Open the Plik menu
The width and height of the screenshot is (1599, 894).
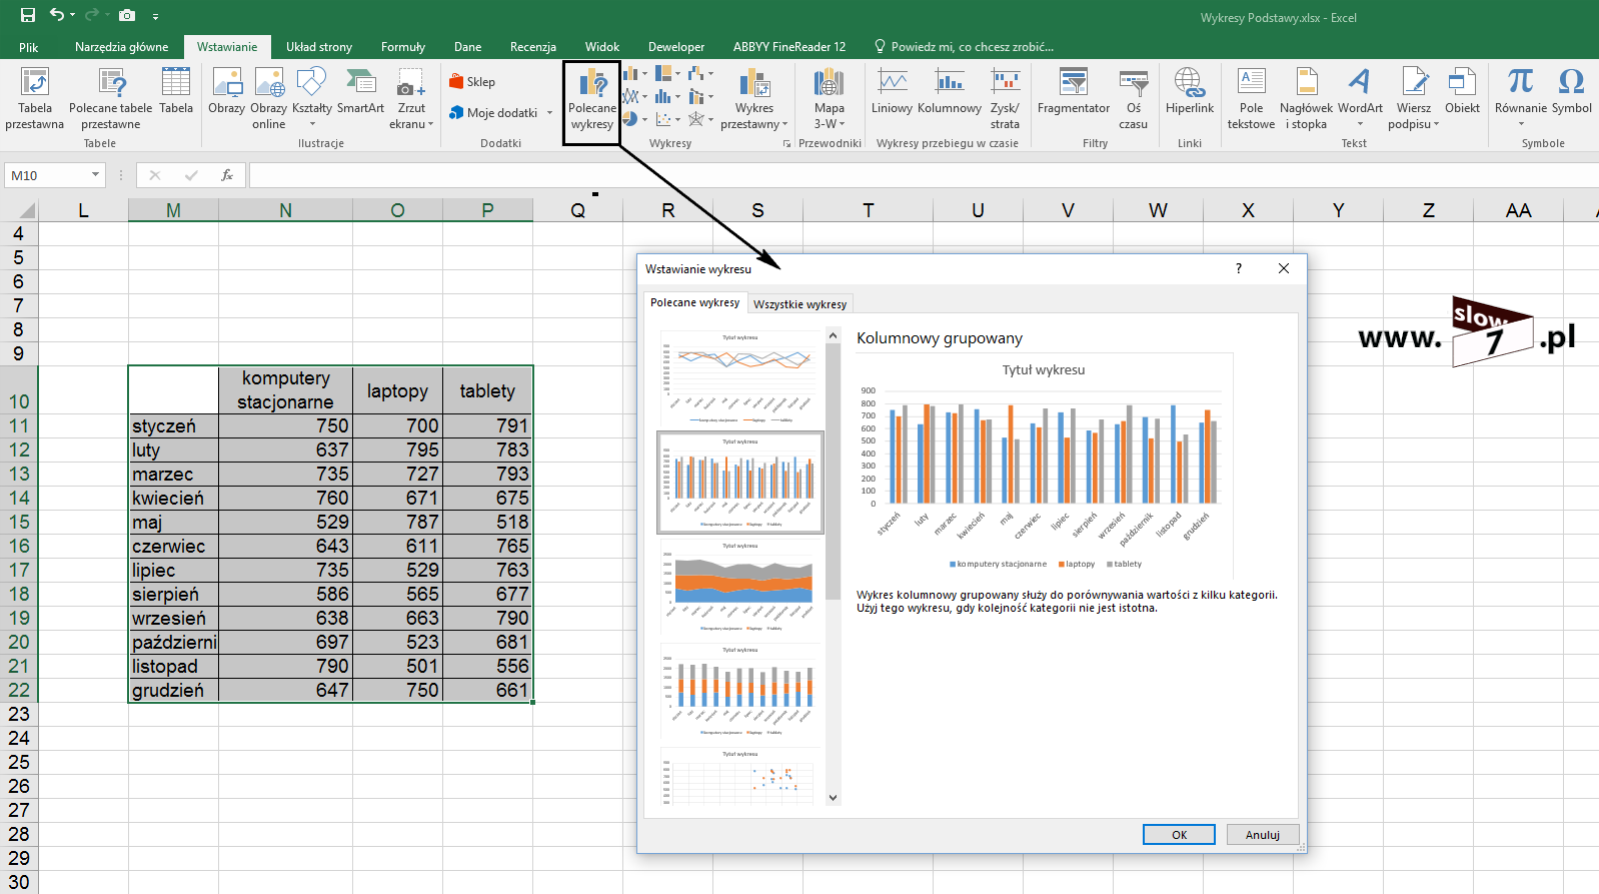click(x=29, y=47)
